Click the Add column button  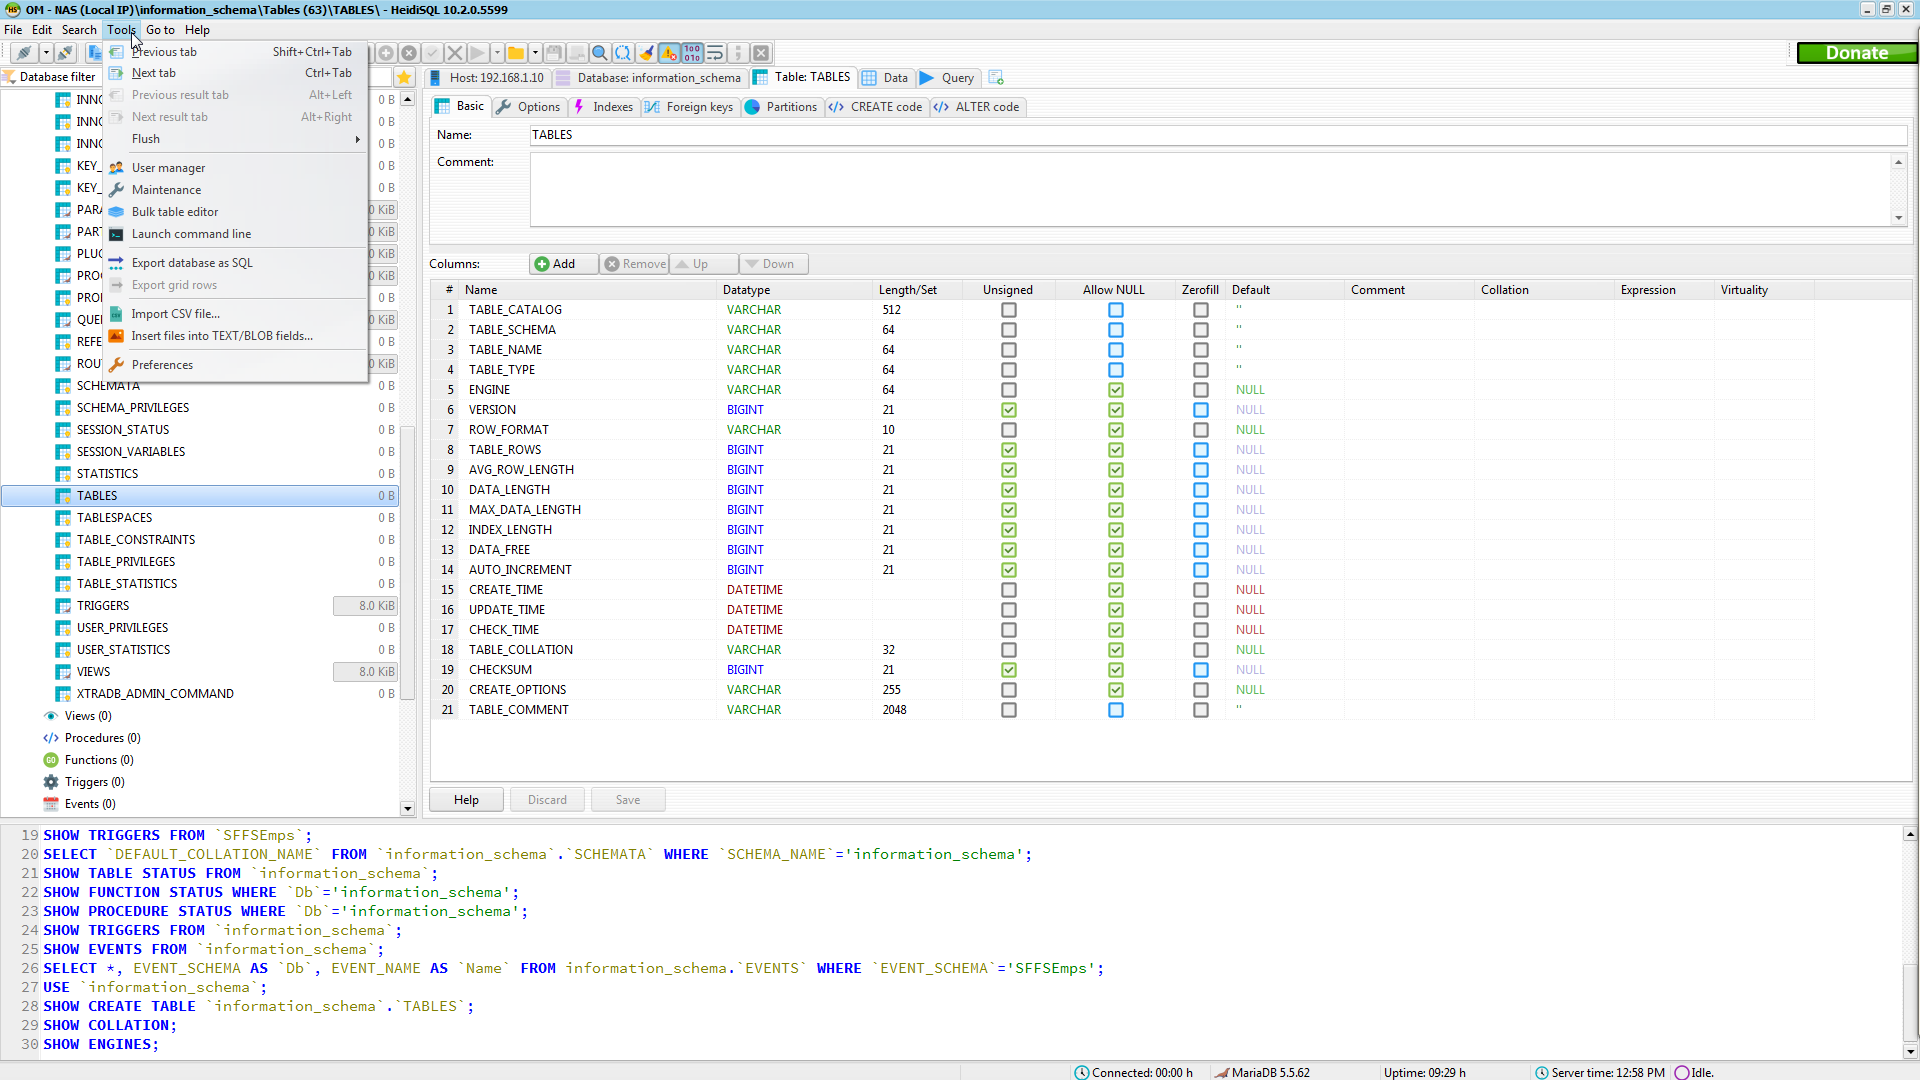pos(555,264)
